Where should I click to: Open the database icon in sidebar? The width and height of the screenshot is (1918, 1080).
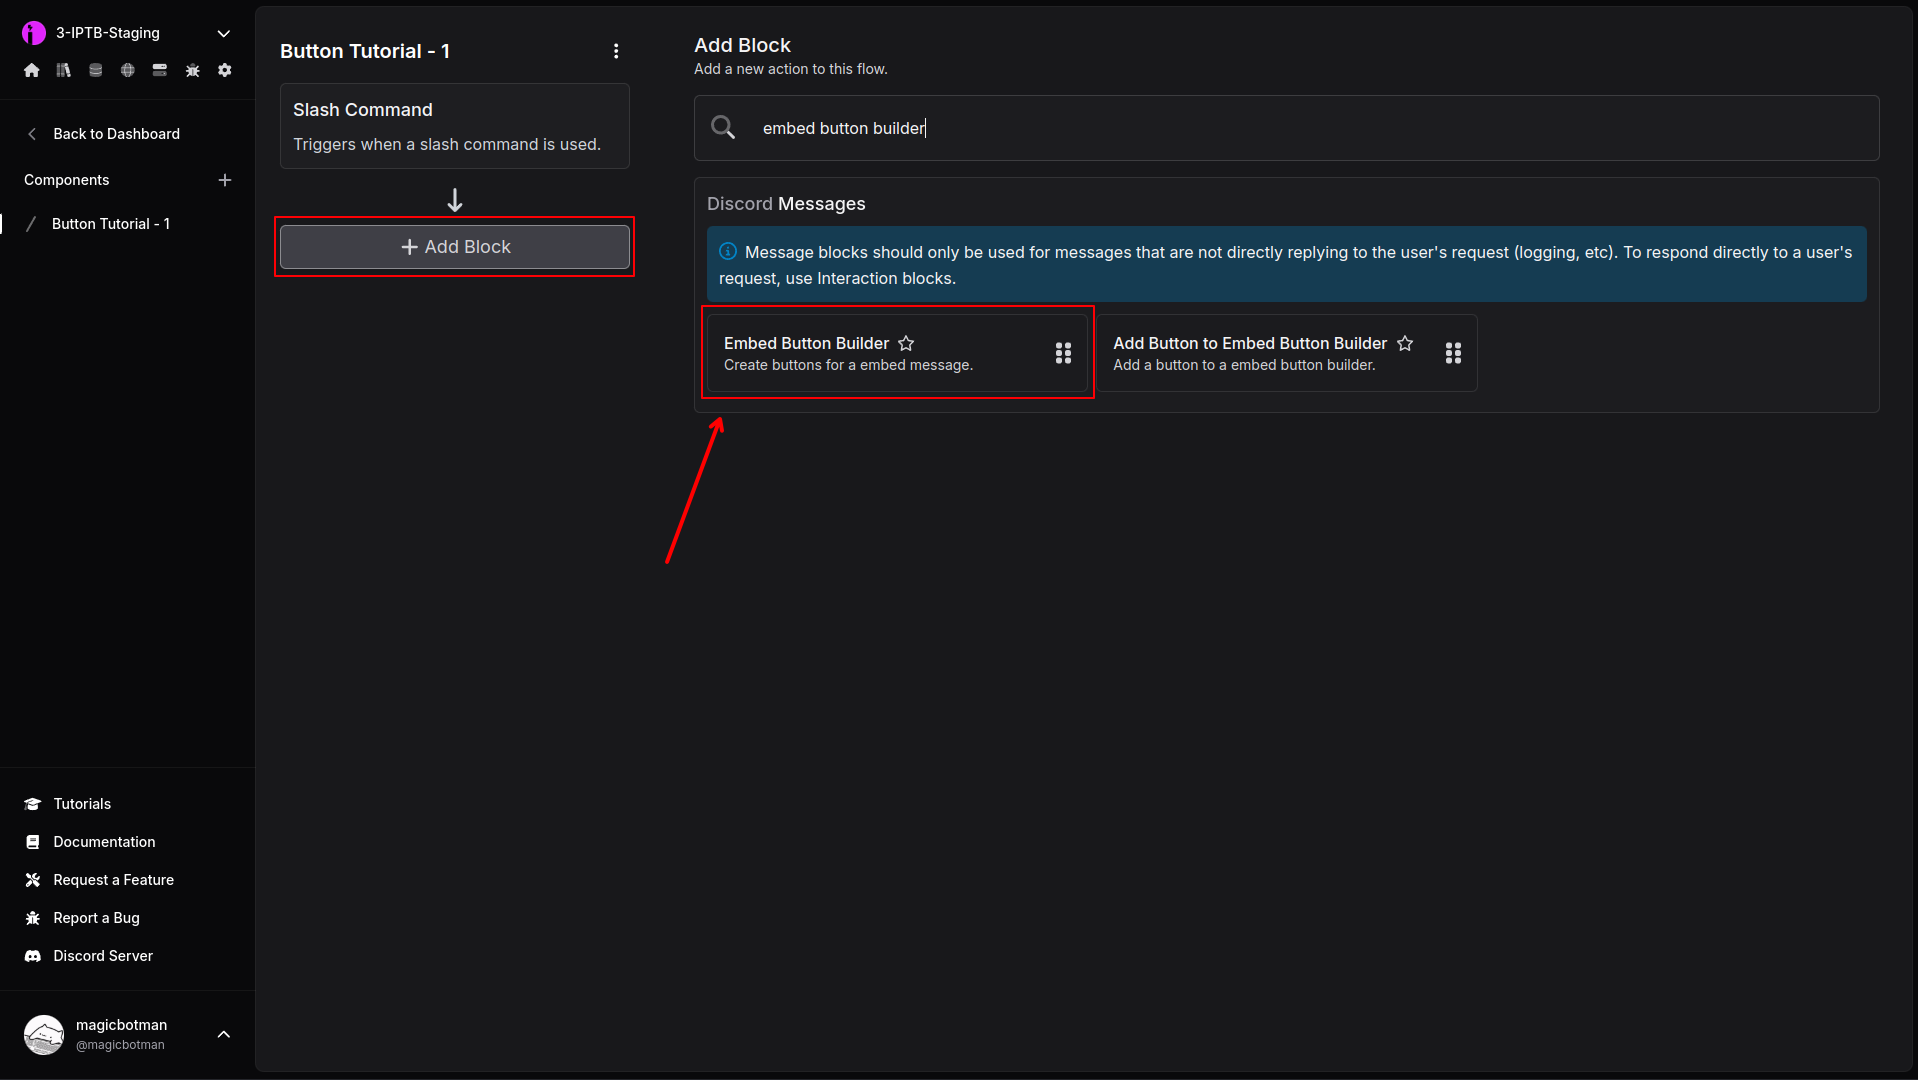[x=96, y=70]
